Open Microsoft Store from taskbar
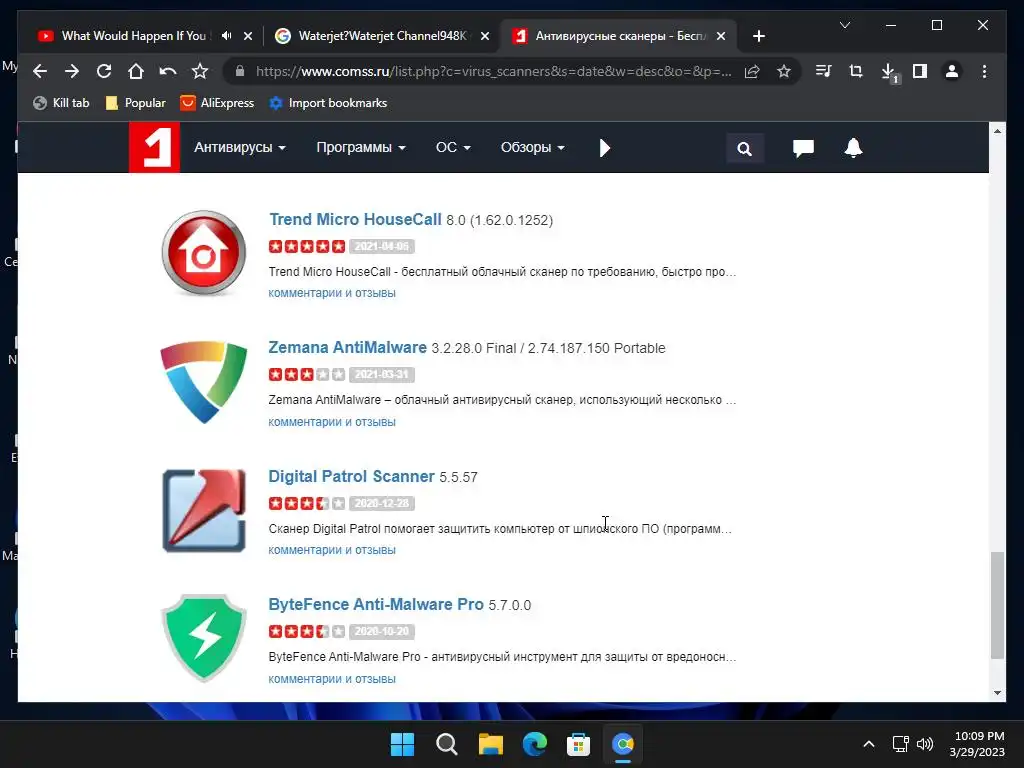Image resolution: width=1024 pixels, height=768 pixels. point(578,744)
